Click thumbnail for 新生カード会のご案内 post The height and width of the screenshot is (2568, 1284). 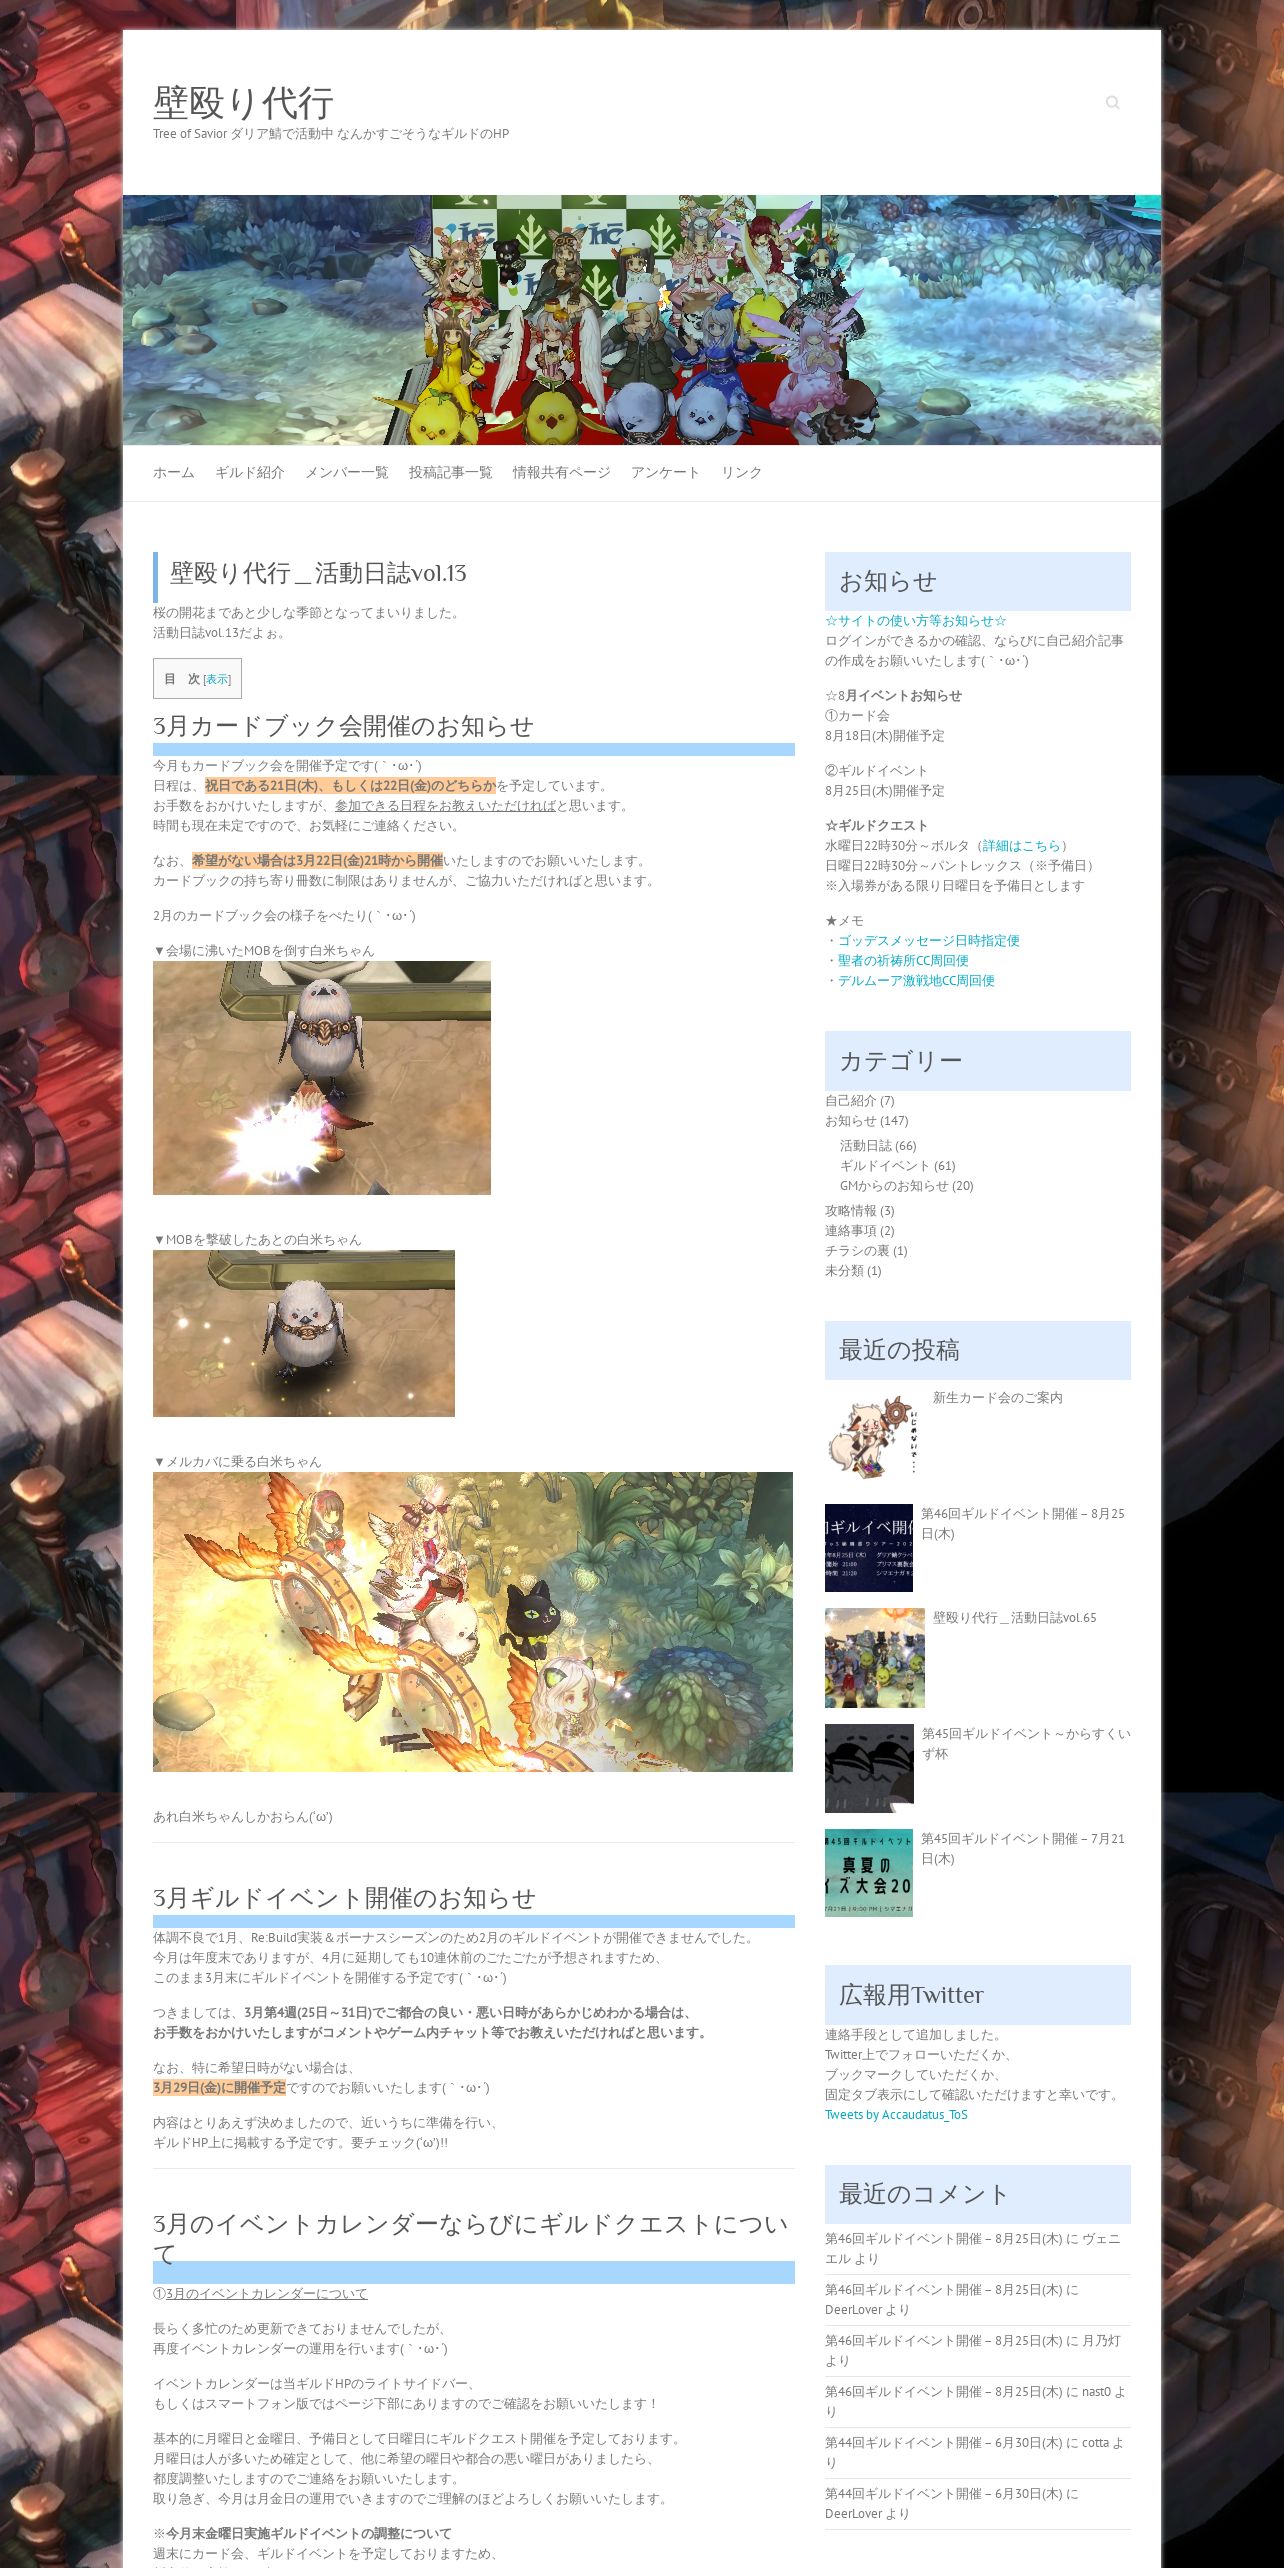pyautogui.click(x=875, y=1438)
